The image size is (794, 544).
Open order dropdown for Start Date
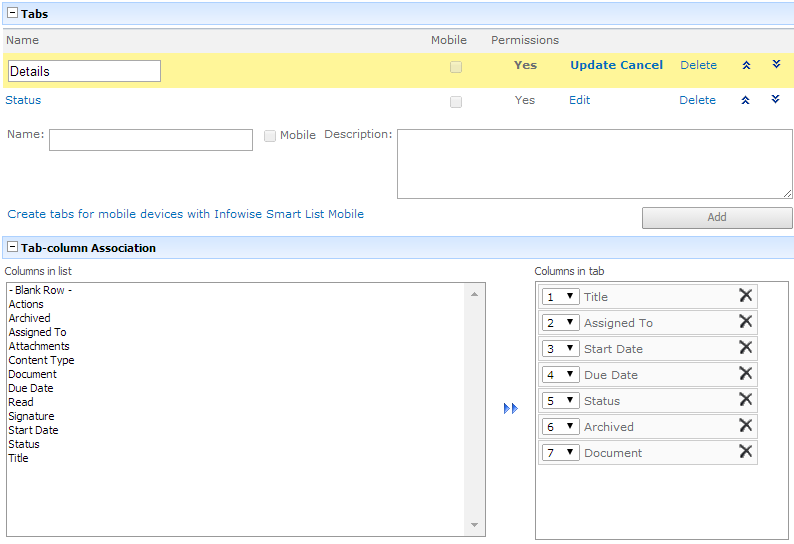(561, 348)
